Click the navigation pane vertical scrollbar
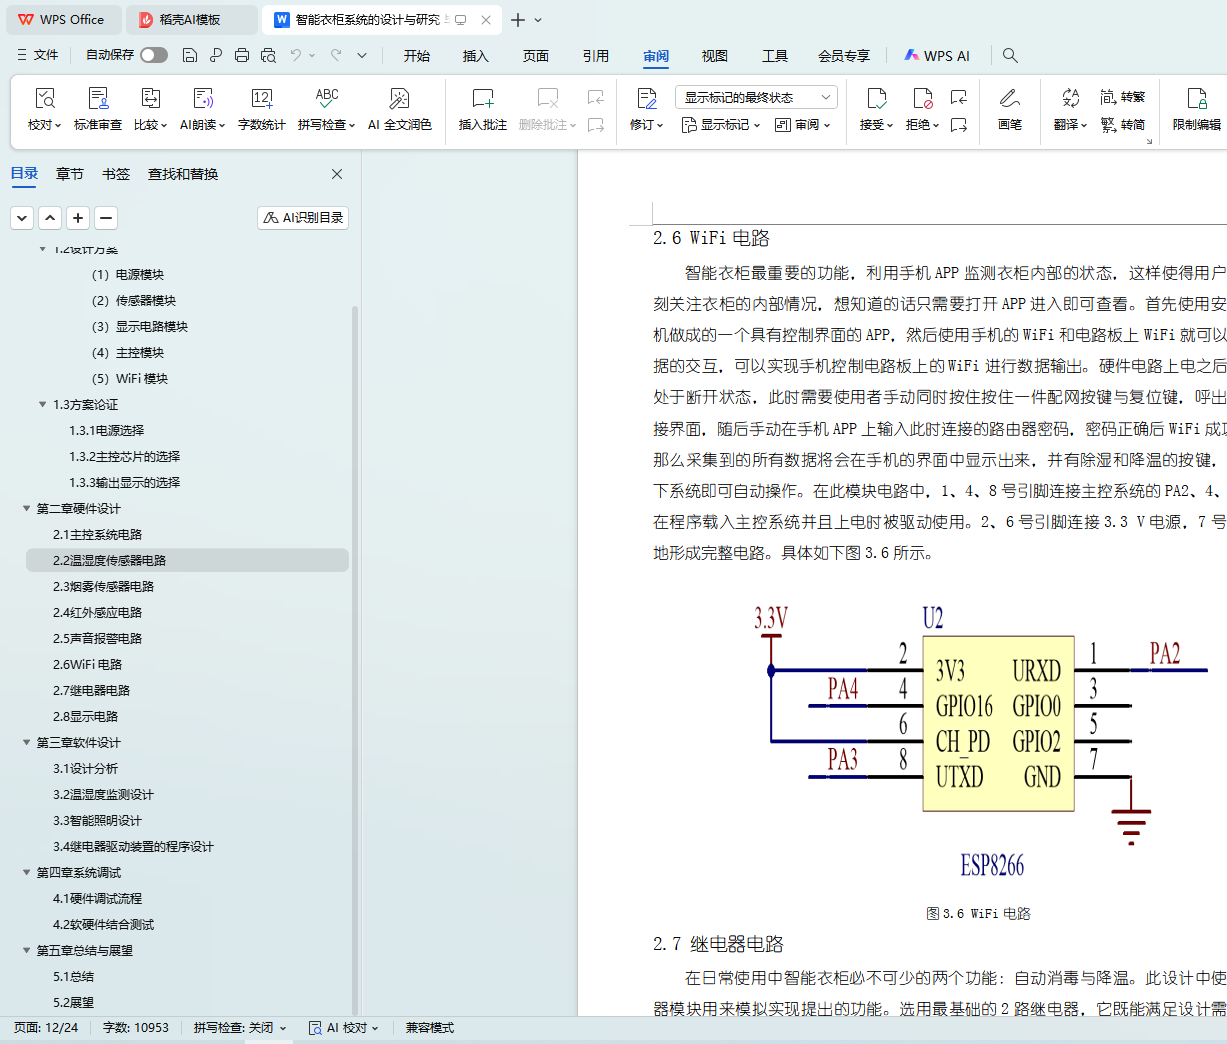 click(355, 650)
